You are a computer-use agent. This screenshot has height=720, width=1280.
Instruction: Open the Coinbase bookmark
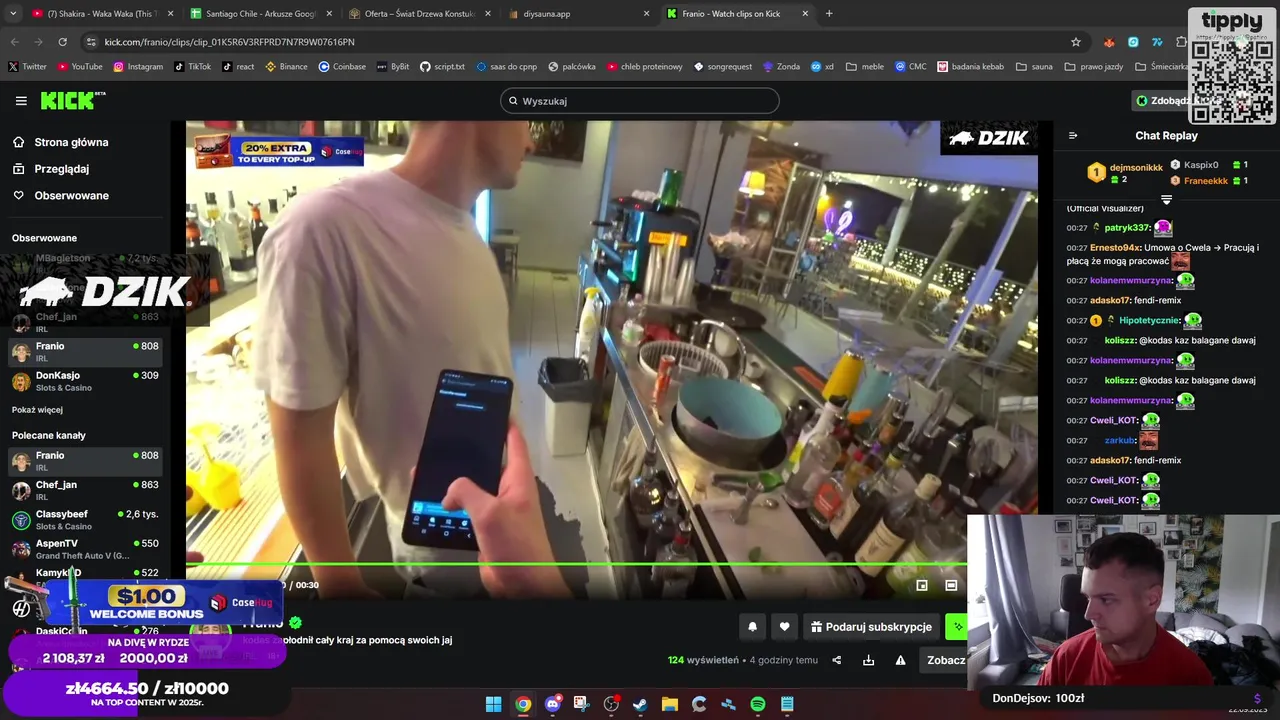click(x=342, y=67)
